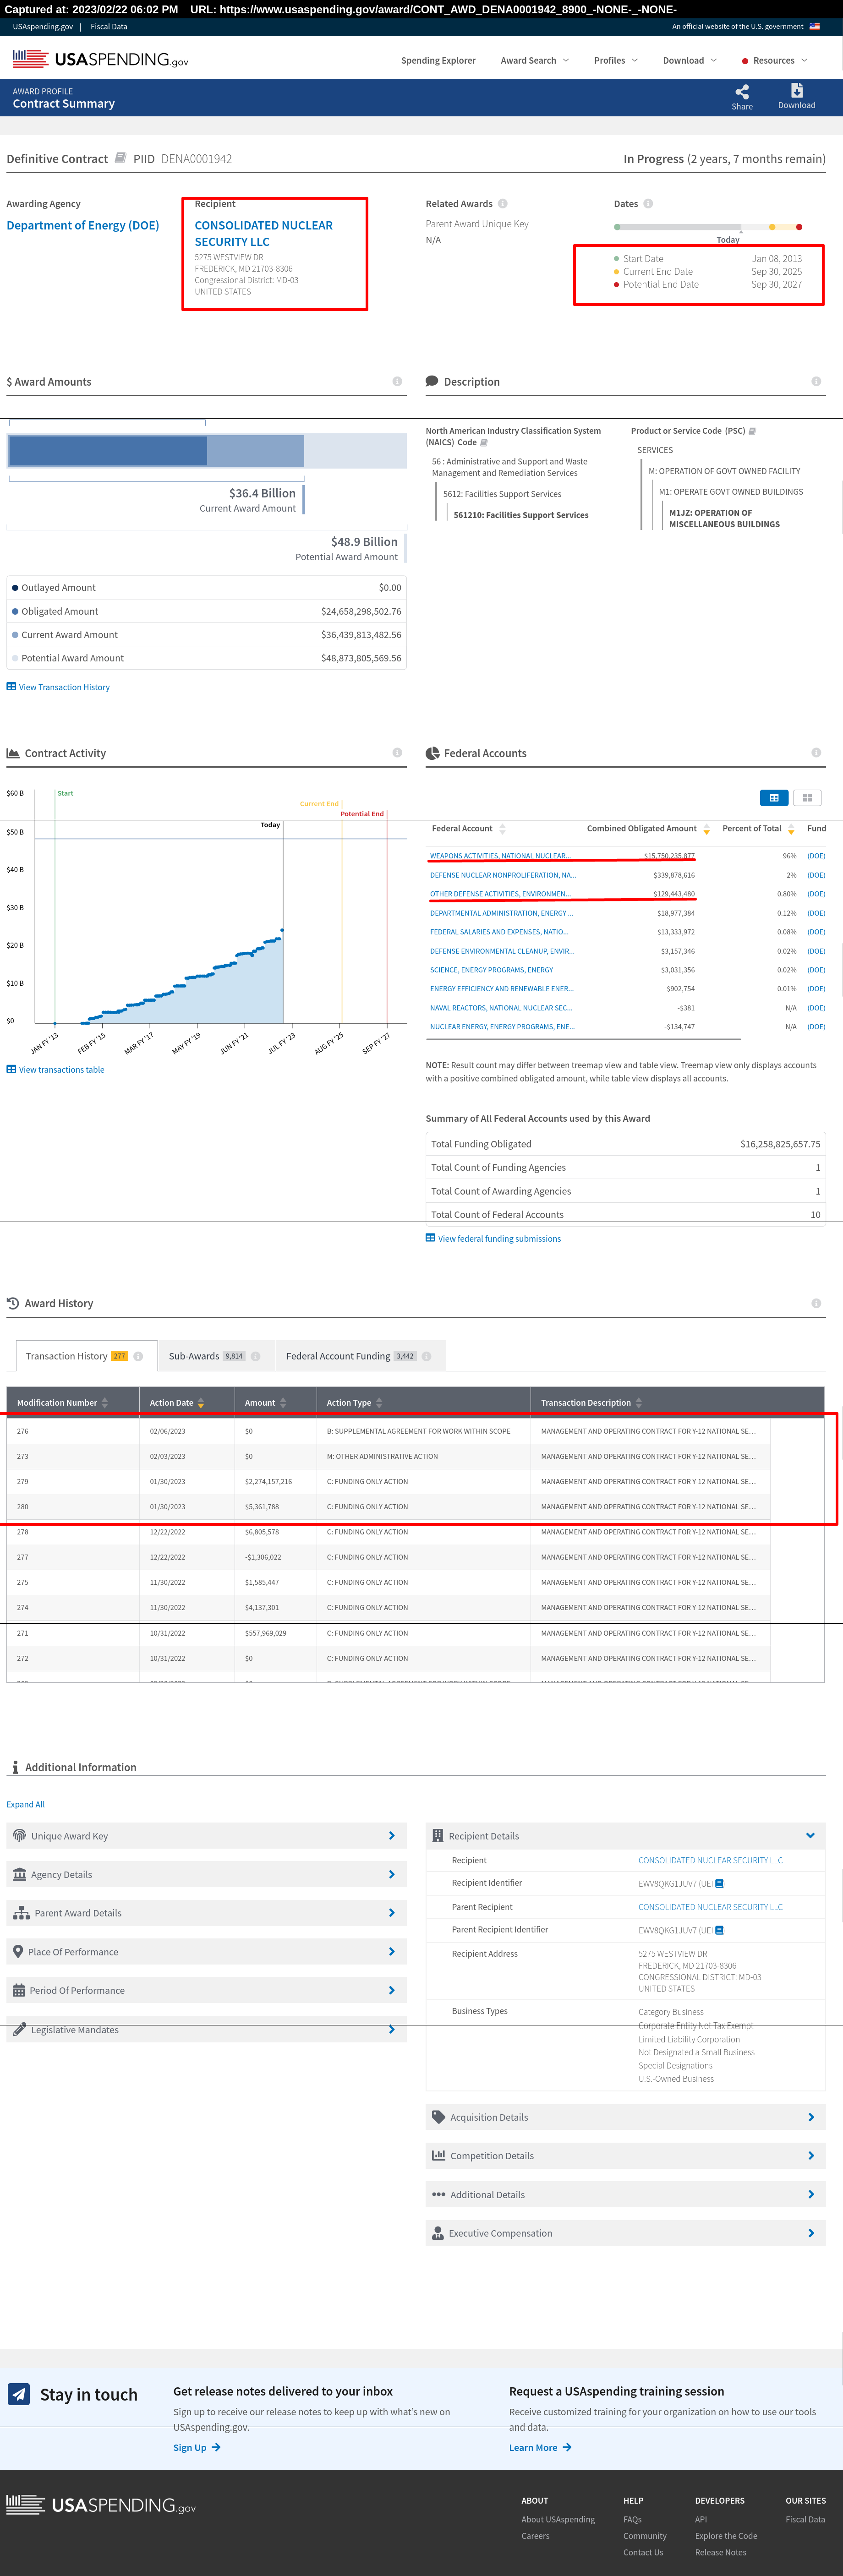Sort by Action Type column
843x2576 pixels.
[x=379, y=1403]
